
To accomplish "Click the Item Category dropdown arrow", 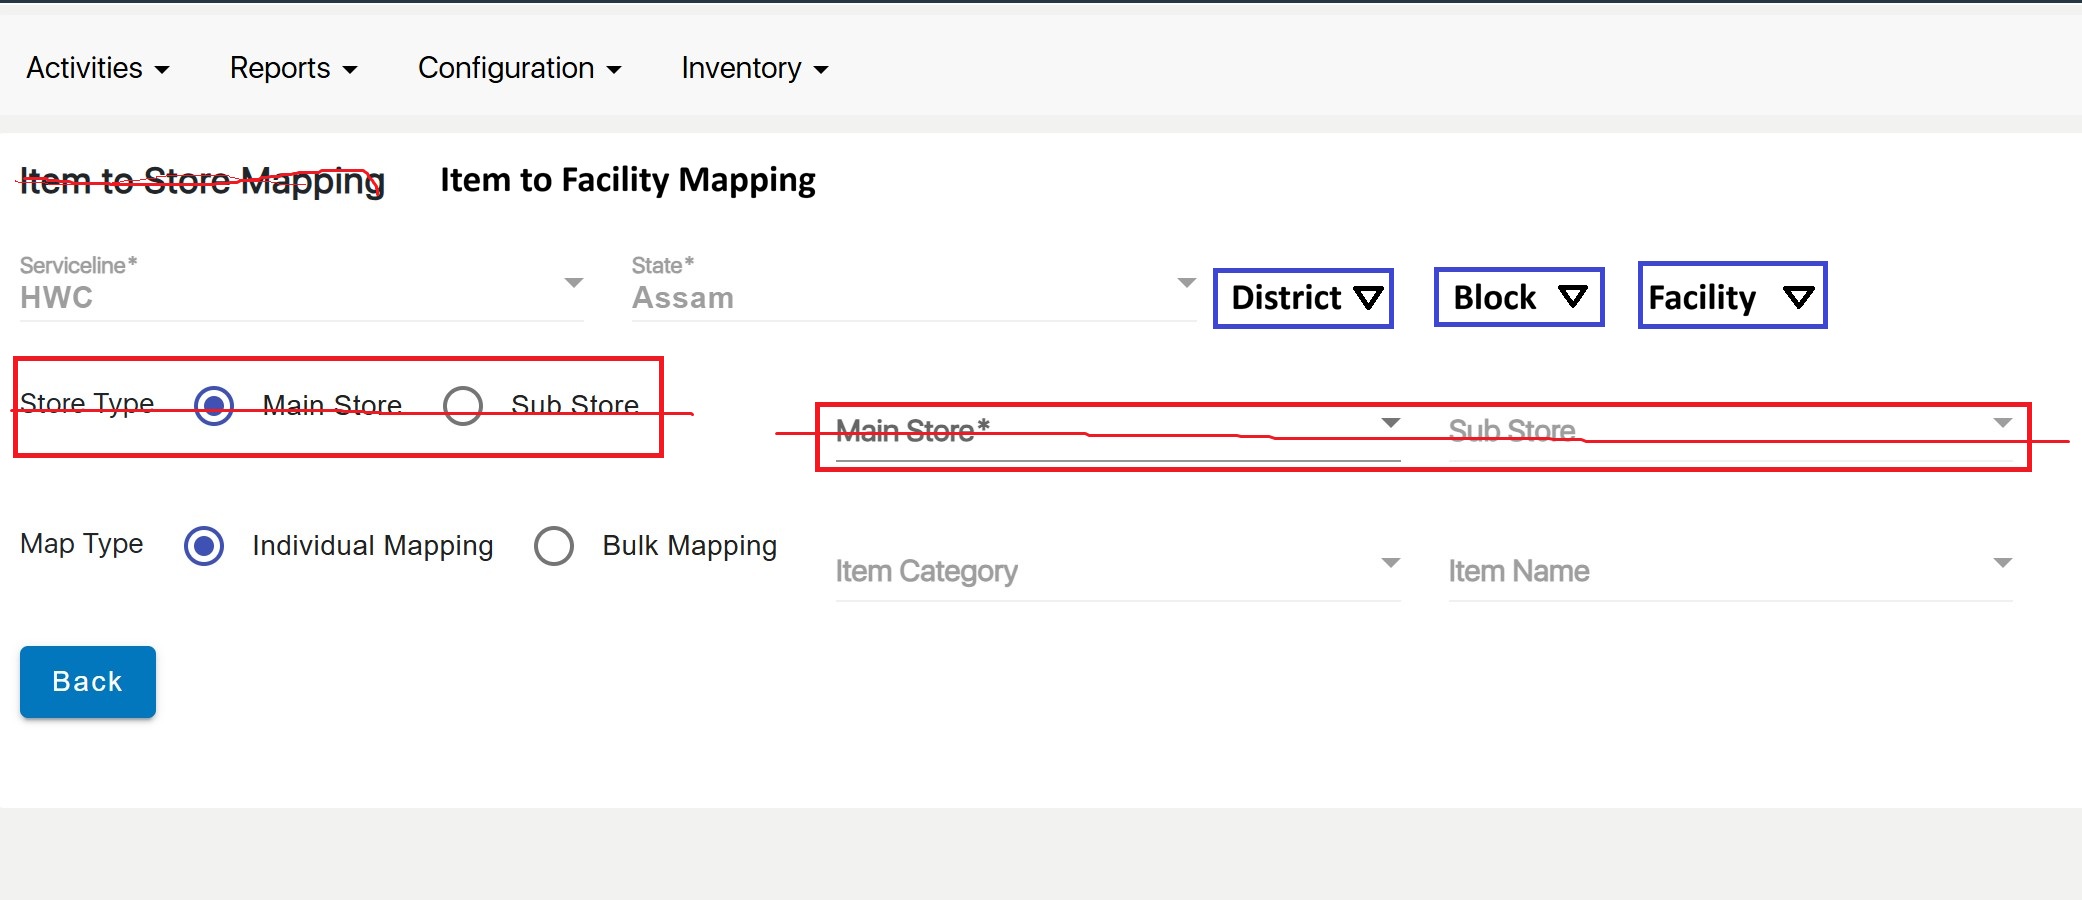I will click(1390, 563).
